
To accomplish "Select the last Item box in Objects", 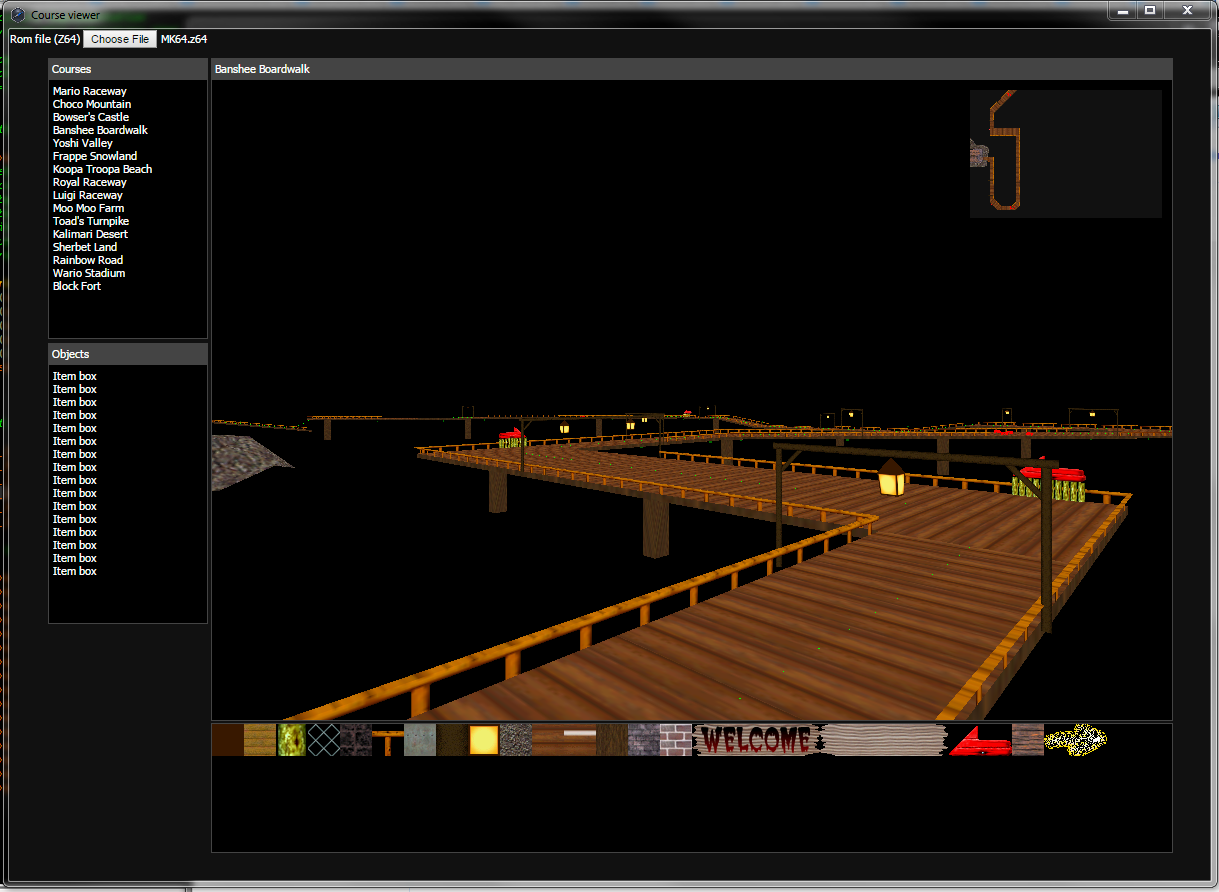I will click(x=75, y=571).
